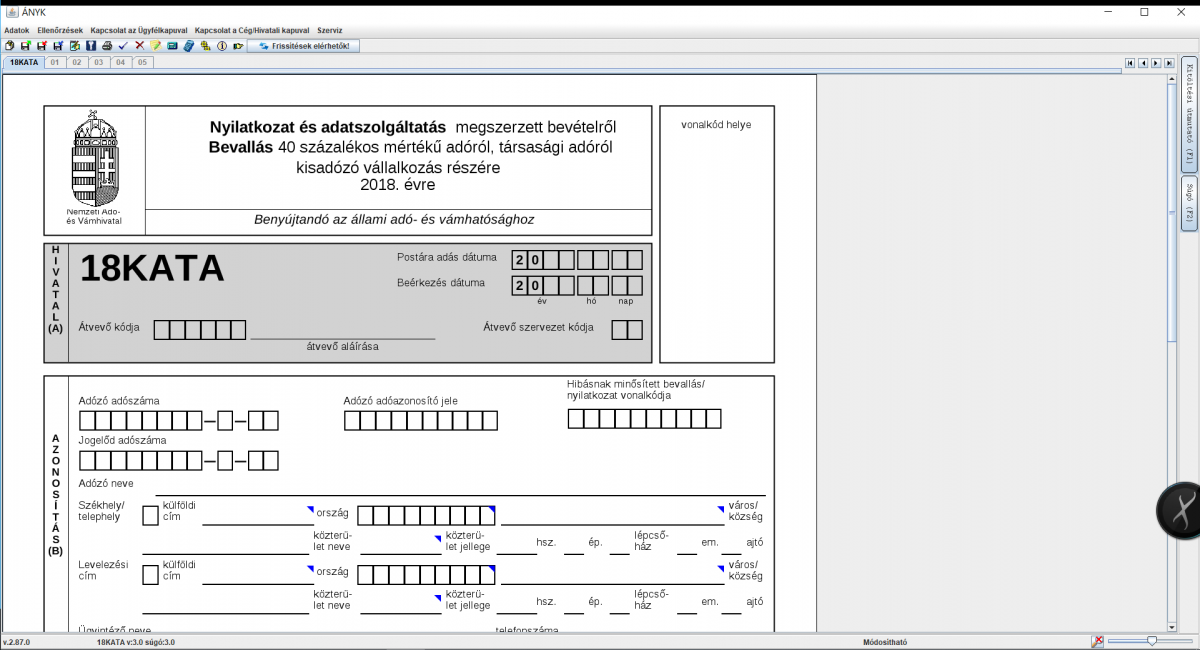1200x650 pixels.
Task: Click Frissítések elérhetők! button
Action: (303, 46)
